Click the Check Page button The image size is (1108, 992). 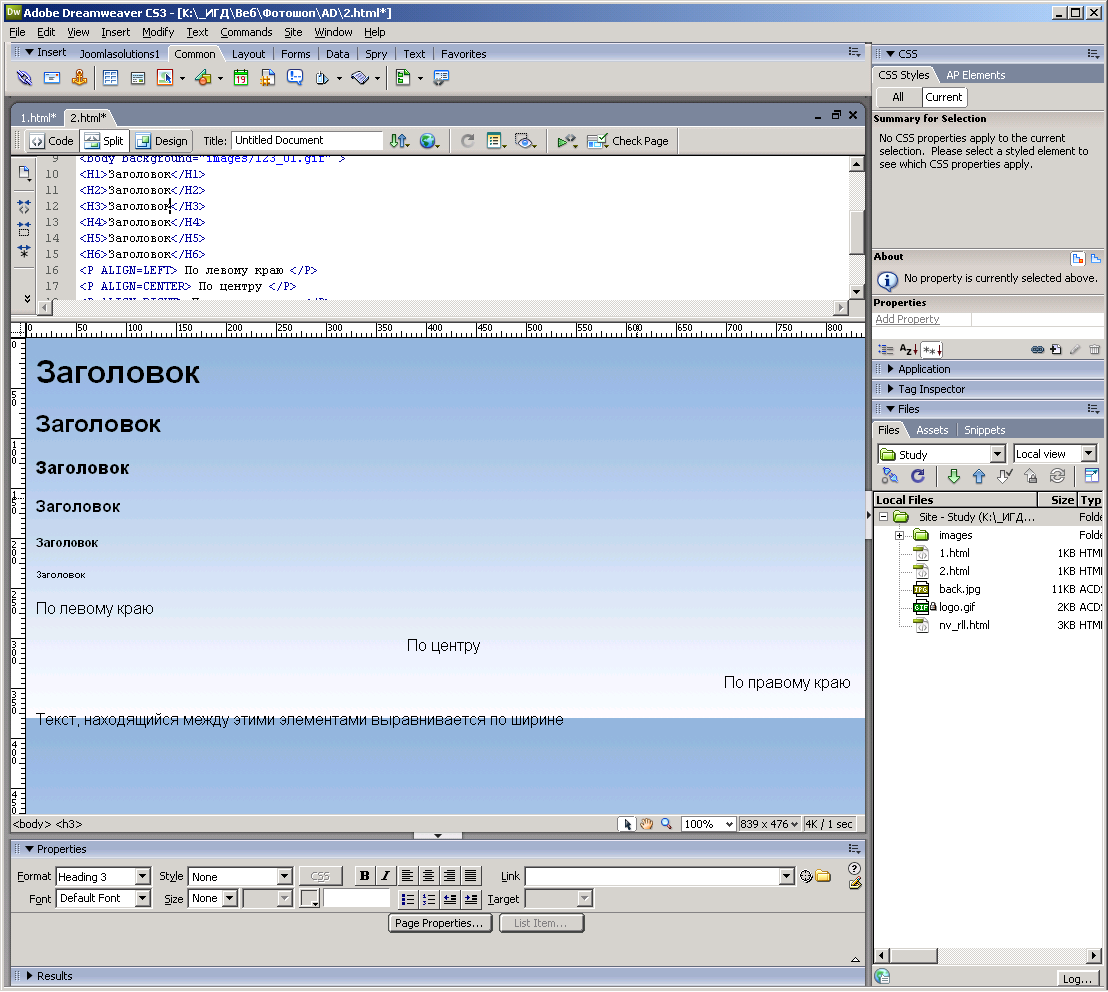coord(627,141)
